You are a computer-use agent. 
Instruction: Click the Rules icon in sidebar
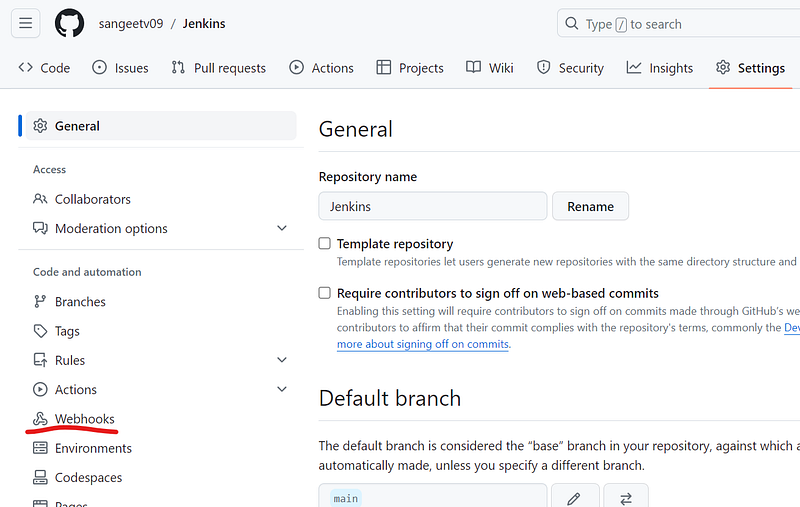click(40, 360)
